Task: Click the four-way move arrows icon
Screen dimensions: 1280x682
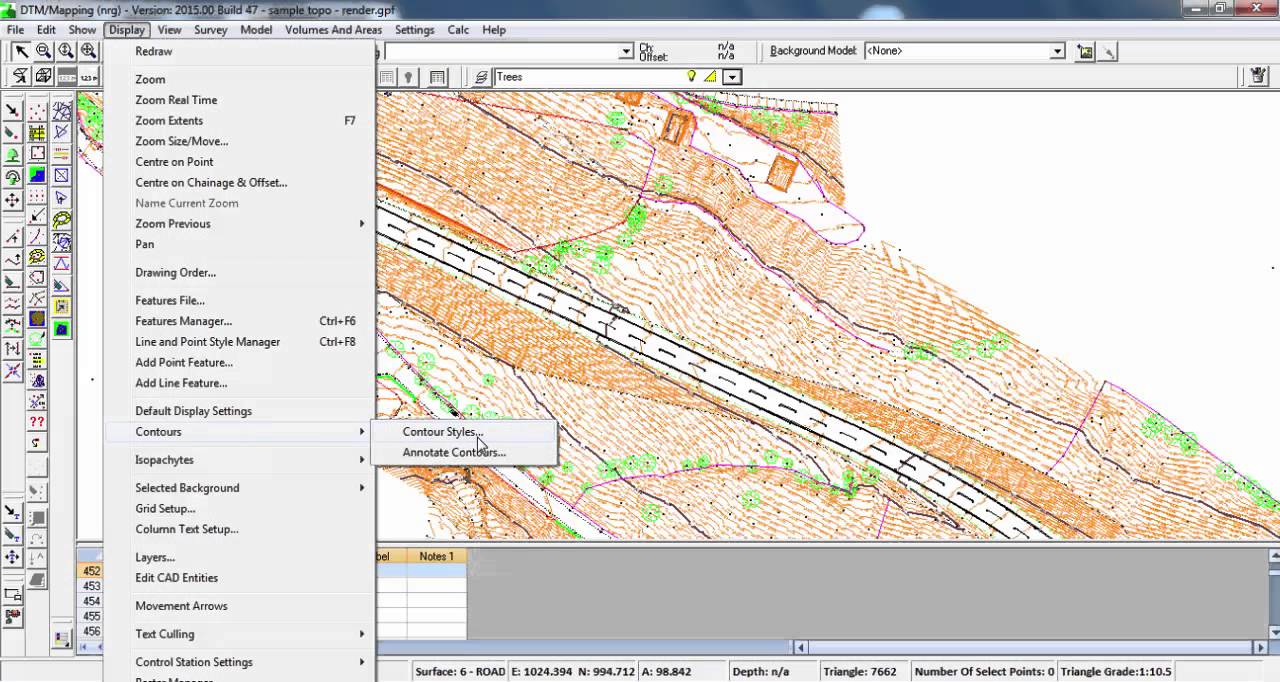Action: [x=12, y=199]
